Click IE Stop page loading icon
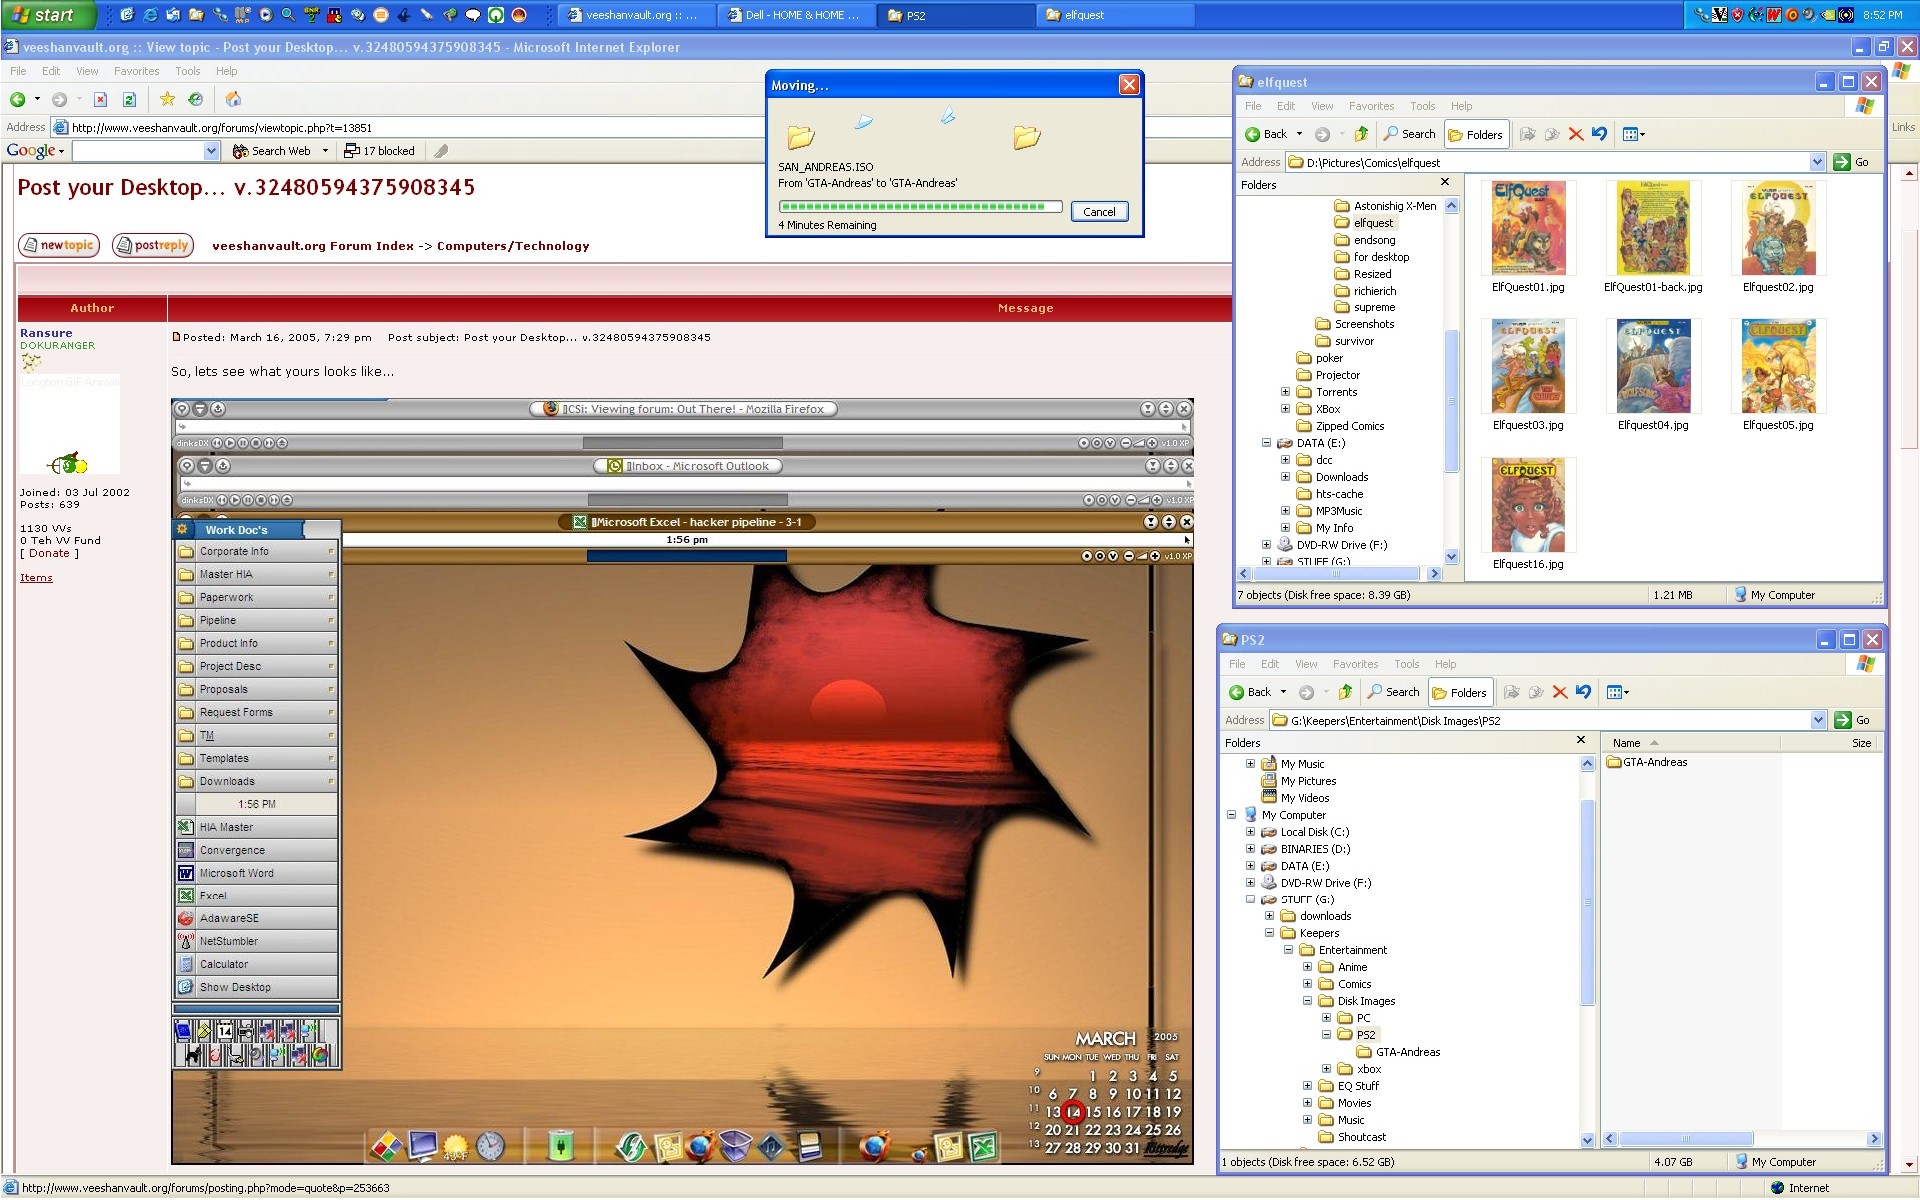1920x1200 pixels. 100,99
